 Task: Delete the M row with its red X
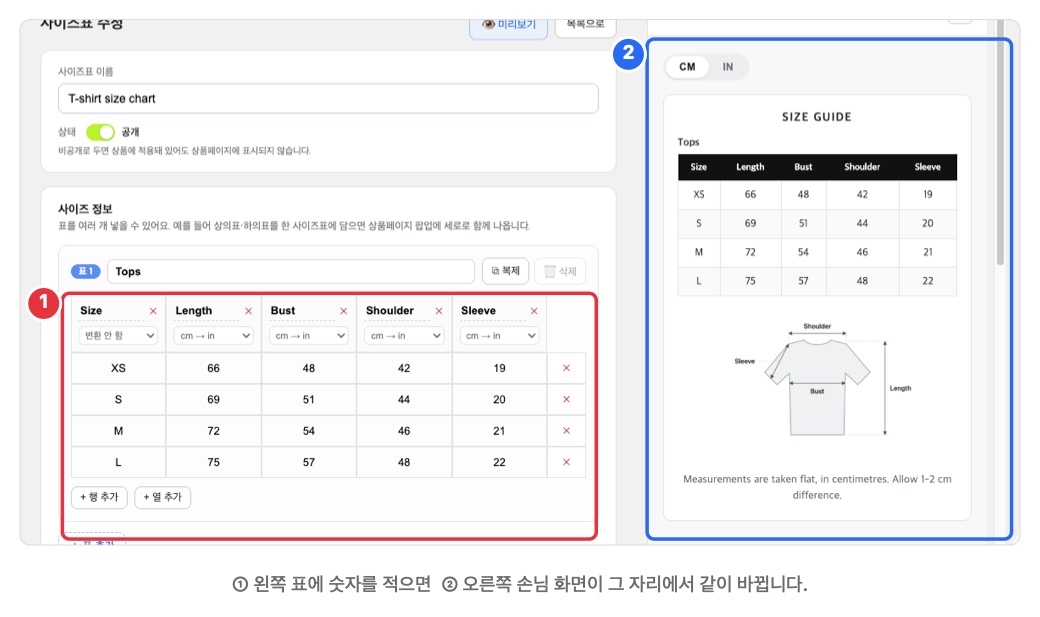click(566, 431)
